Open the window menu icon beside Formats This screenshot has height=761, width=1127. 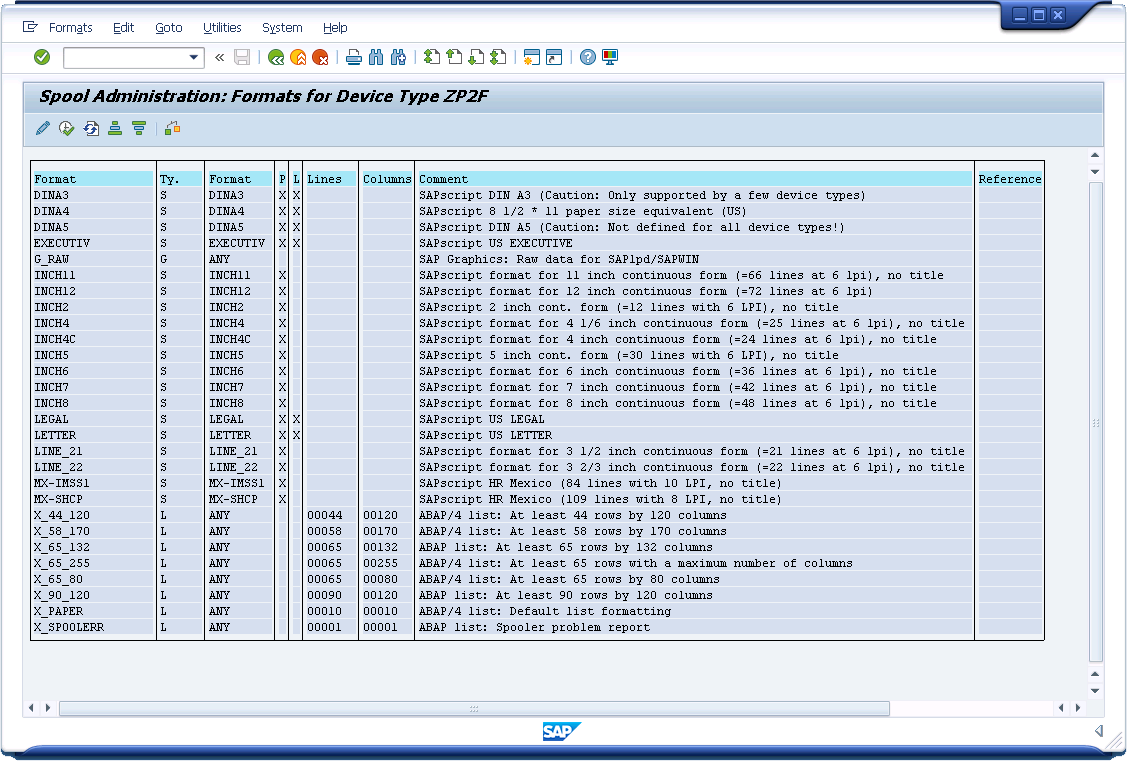[x=30, y=27]
